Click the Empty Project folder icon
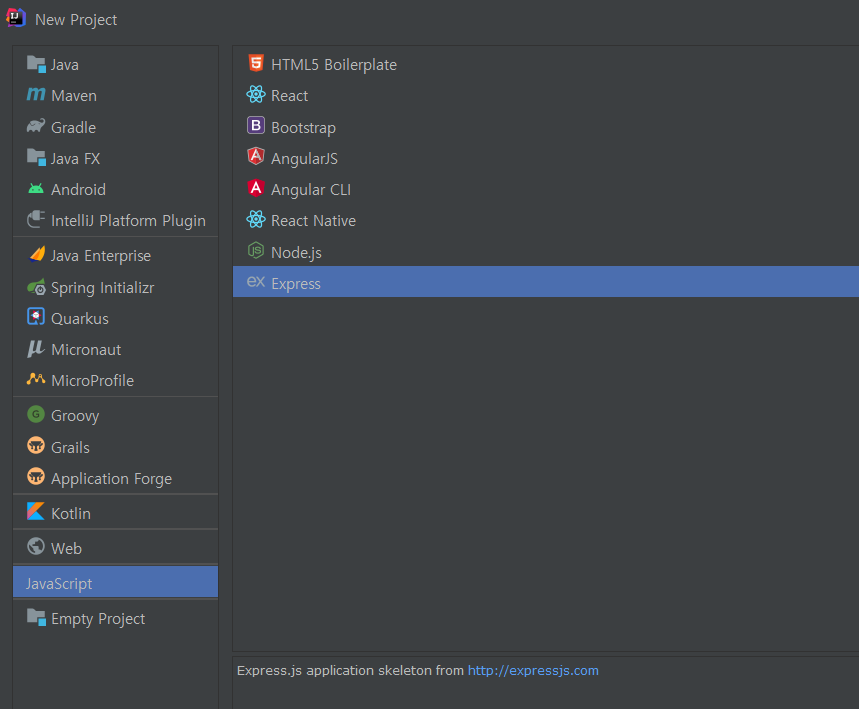This screenshot has width=859, height=709. click(x=36, y=617)
